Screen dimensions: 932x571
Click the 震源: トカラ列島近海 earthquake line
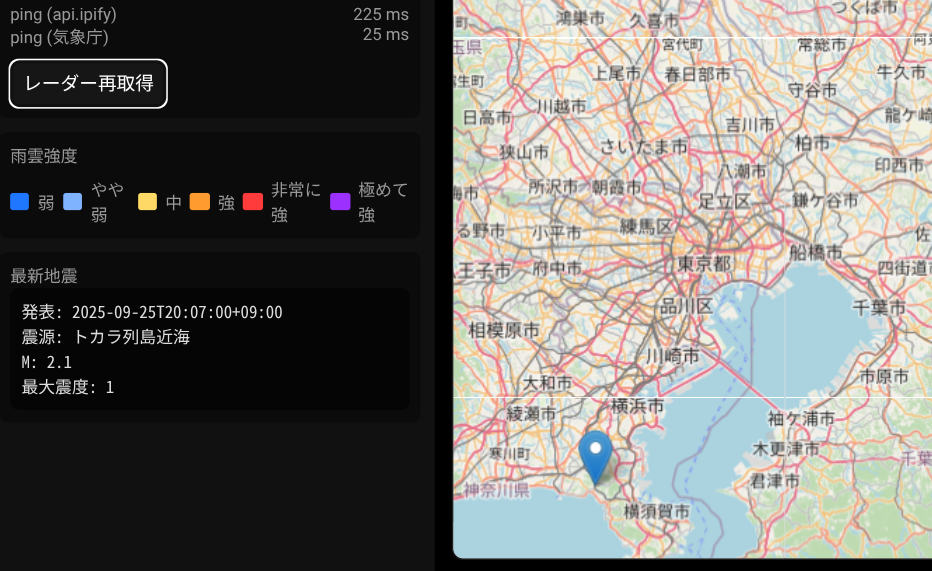point(106,337)
